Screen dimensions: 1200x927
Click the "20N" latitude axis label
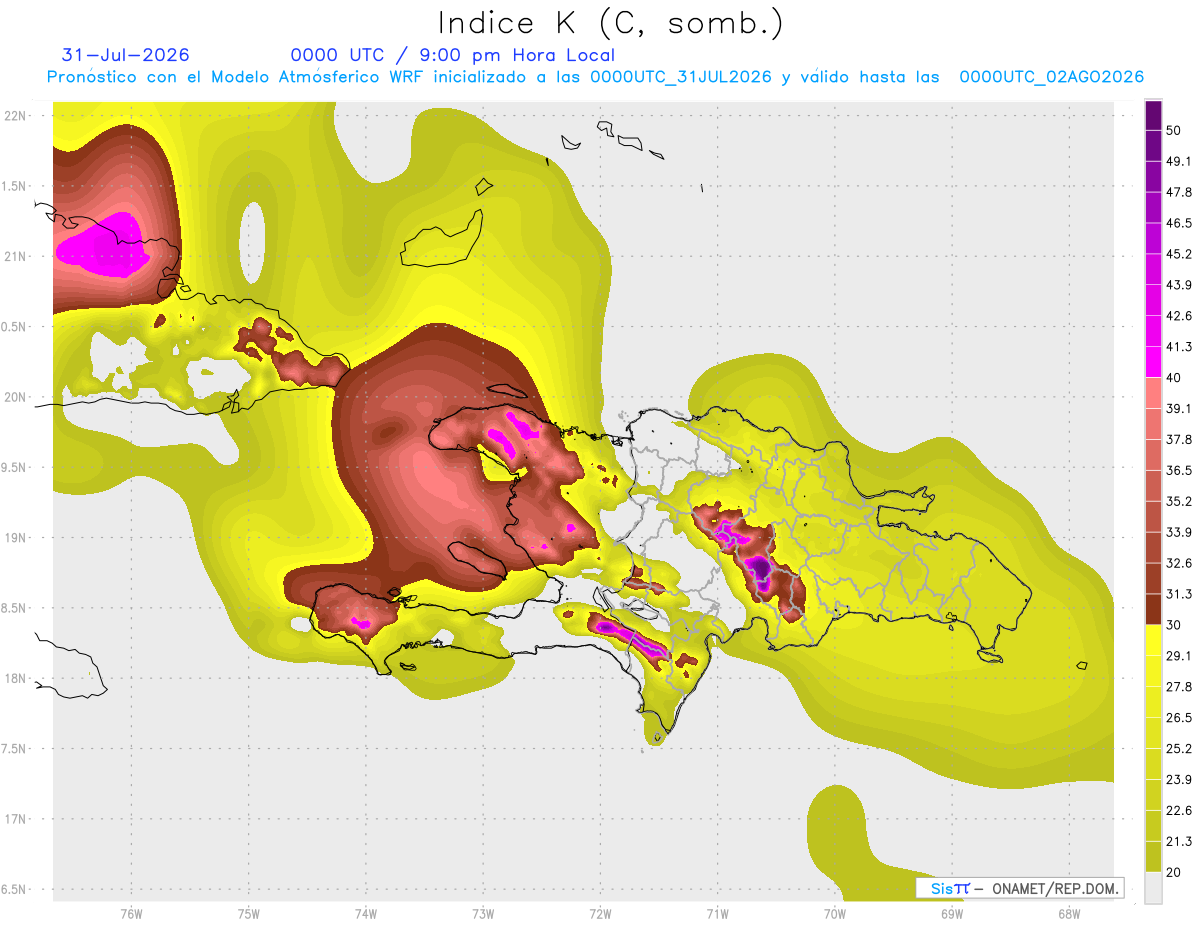16,397
